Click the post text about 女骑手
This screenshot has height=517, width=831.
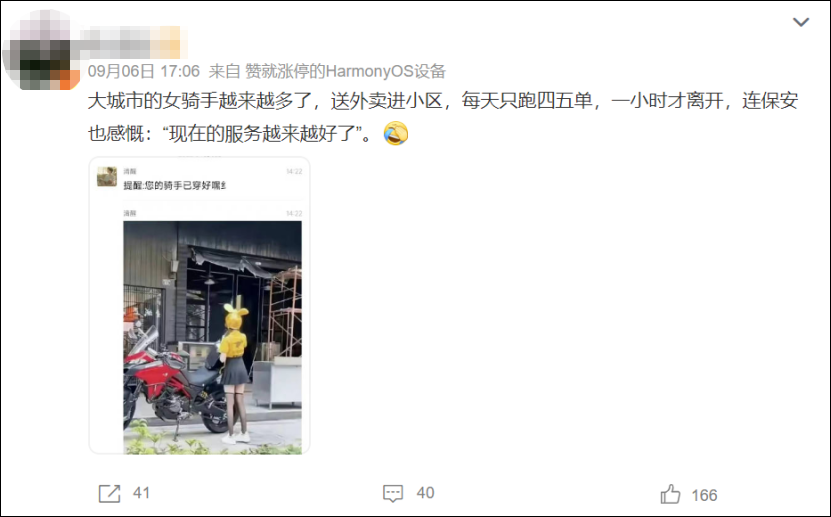[x=443, y=117]
